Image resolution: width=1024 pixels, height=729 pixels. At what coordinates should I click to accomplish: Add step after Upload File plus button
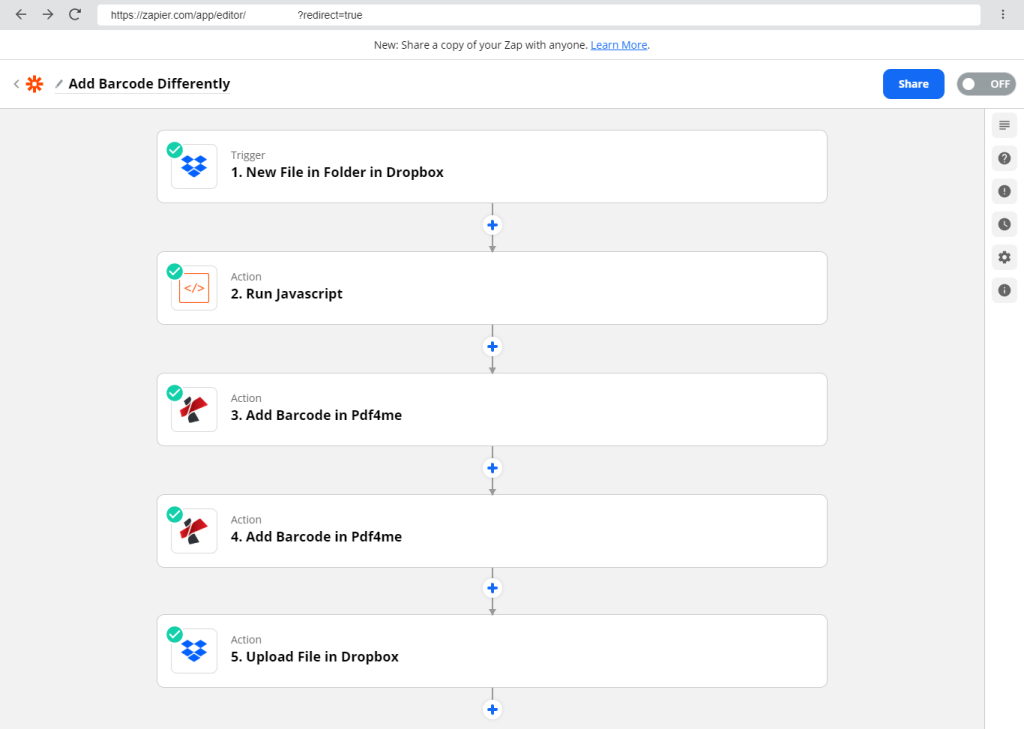pos(492,709)
